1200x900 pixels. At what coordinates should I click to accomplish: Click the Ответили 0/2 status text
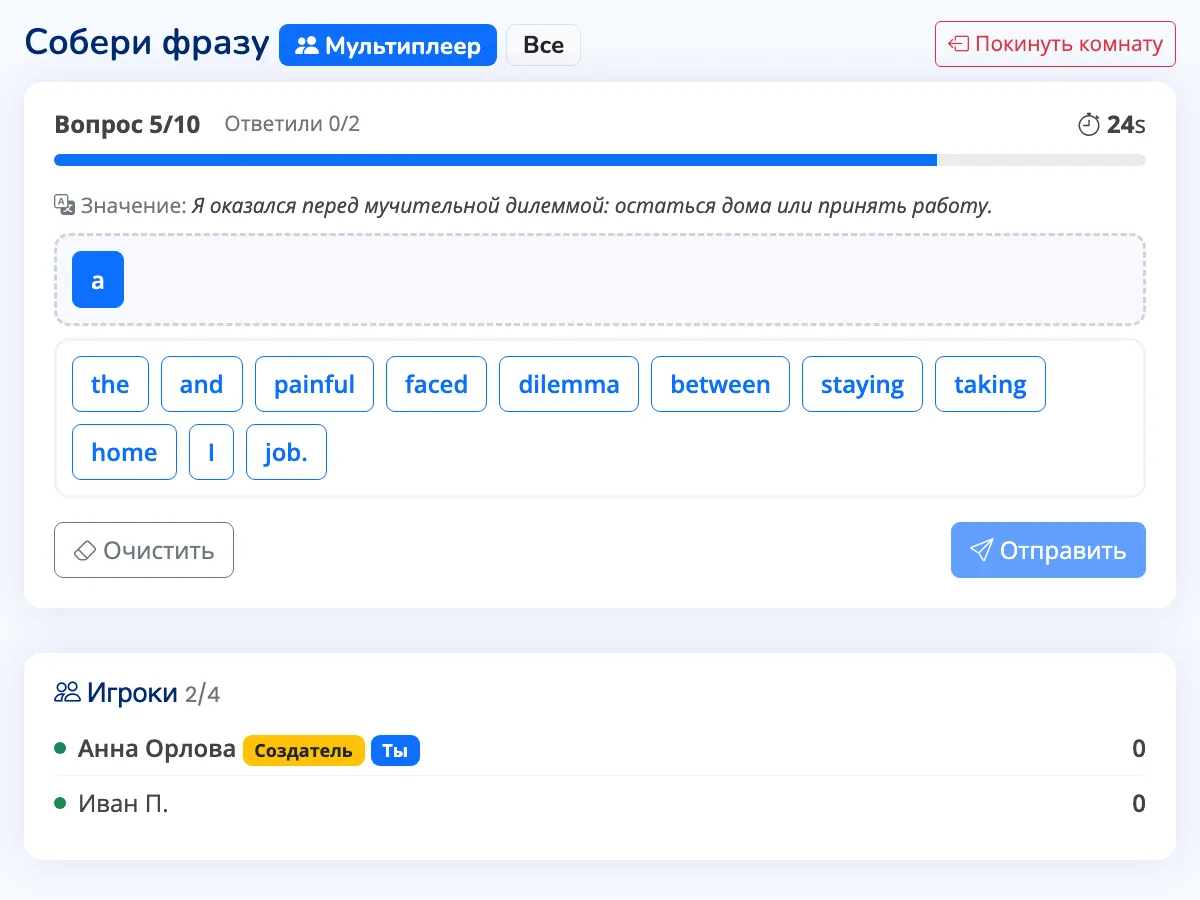292,124
